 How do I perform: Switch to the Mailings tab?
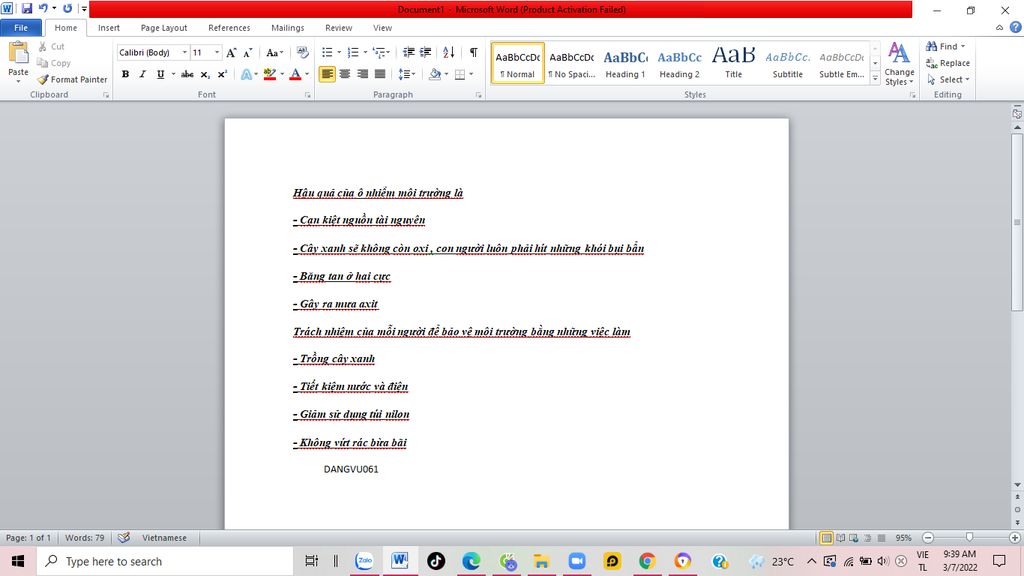pyautogui.click(x=288, y=27)
